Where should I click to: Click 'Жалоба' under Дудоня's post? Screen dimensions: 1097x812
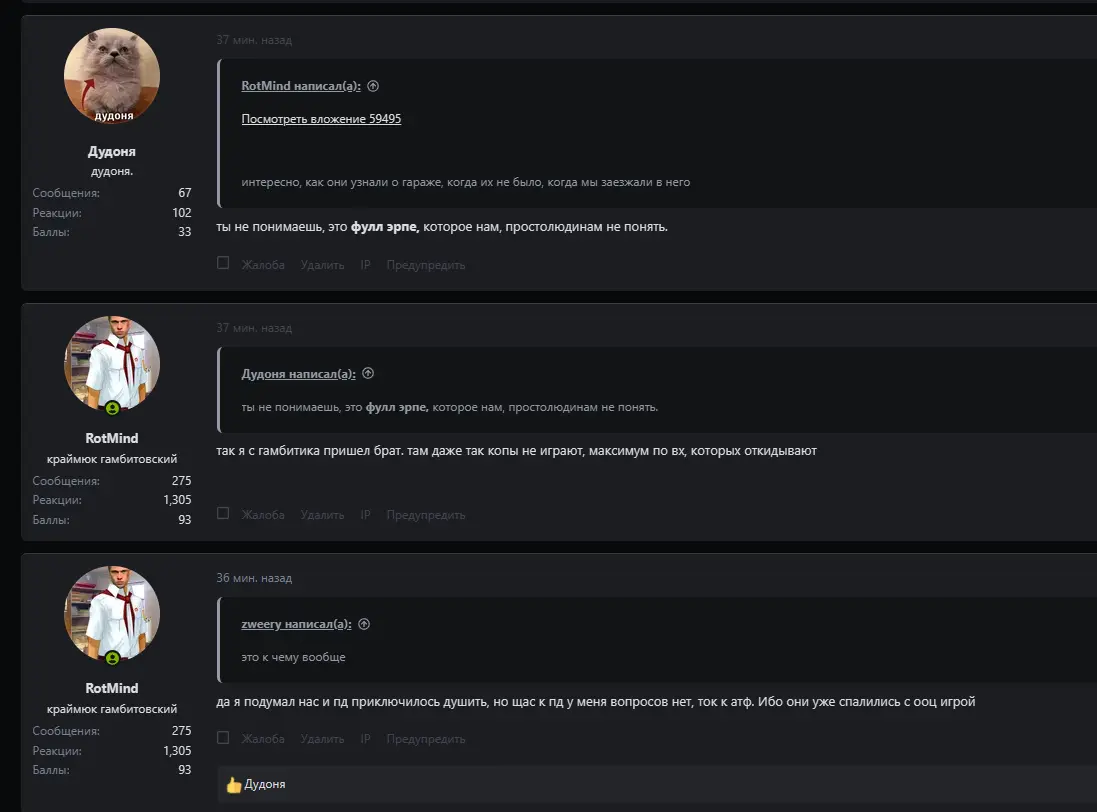point(263,265)
